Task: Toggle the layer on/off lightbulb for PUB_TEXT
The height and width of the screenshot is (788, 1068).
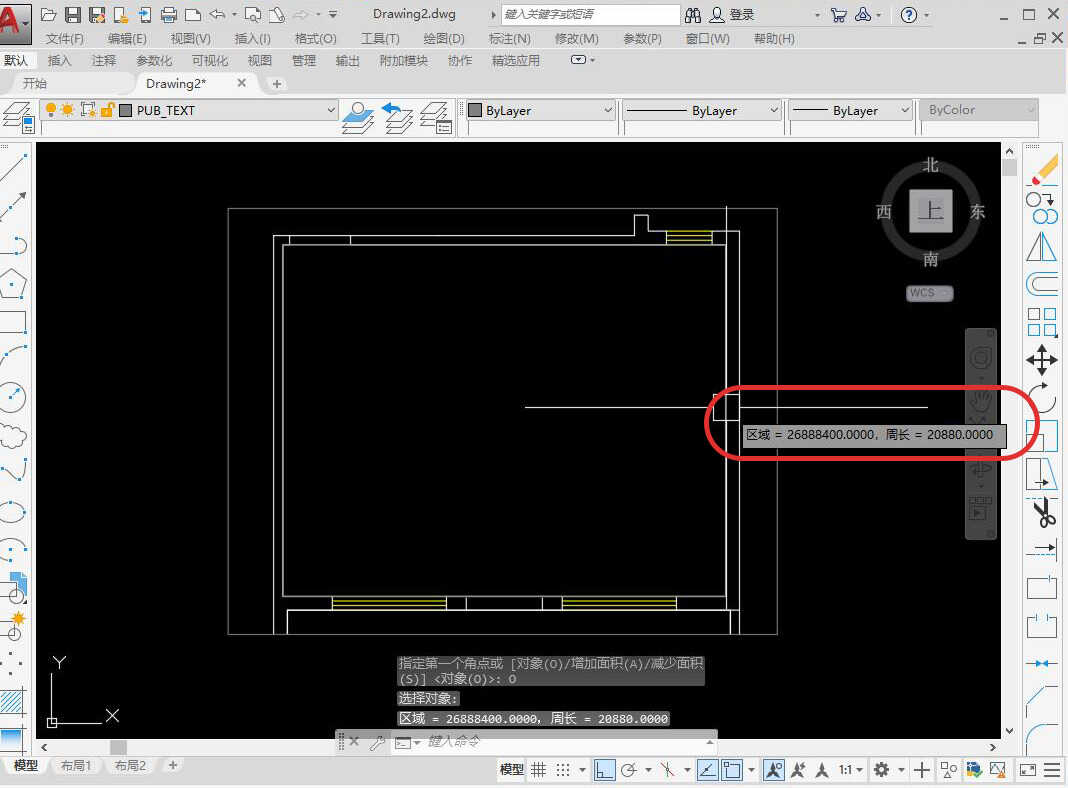Action: coord(50,109)
